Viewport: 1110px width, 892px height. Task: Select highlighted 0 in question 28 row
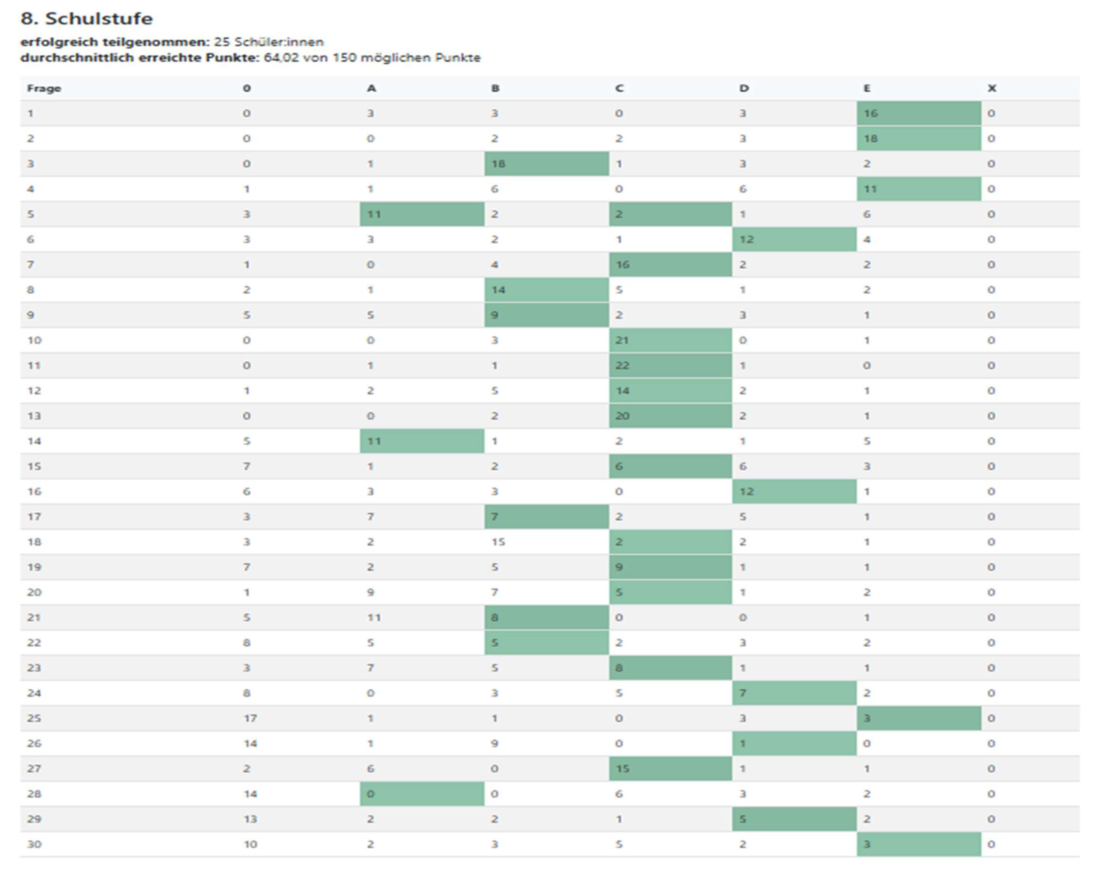(x=371, y=794)
